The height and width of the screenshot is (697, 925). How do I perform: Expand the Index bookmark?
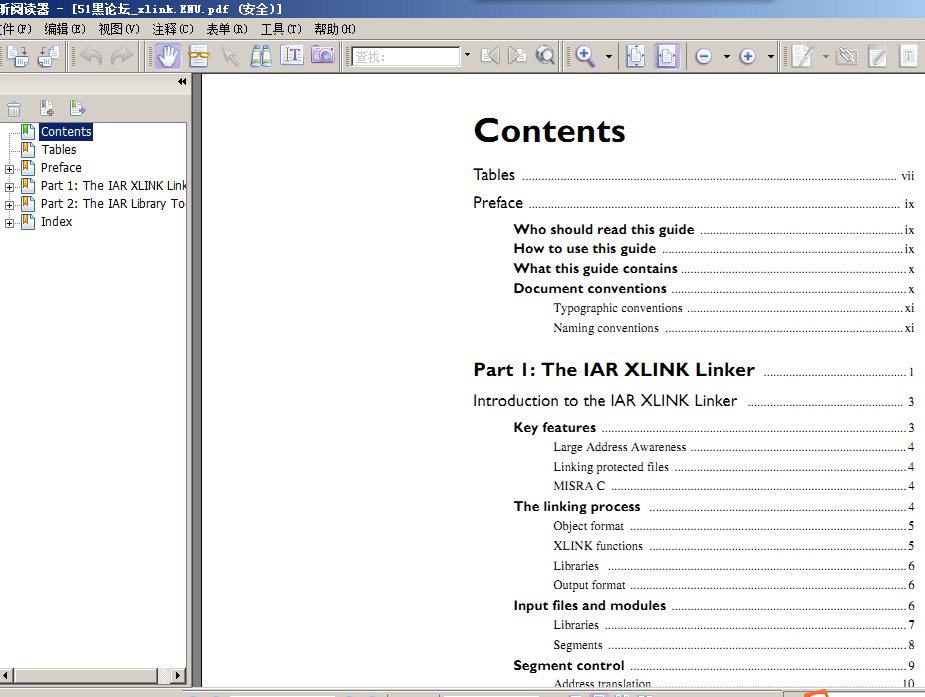(9, 223)
